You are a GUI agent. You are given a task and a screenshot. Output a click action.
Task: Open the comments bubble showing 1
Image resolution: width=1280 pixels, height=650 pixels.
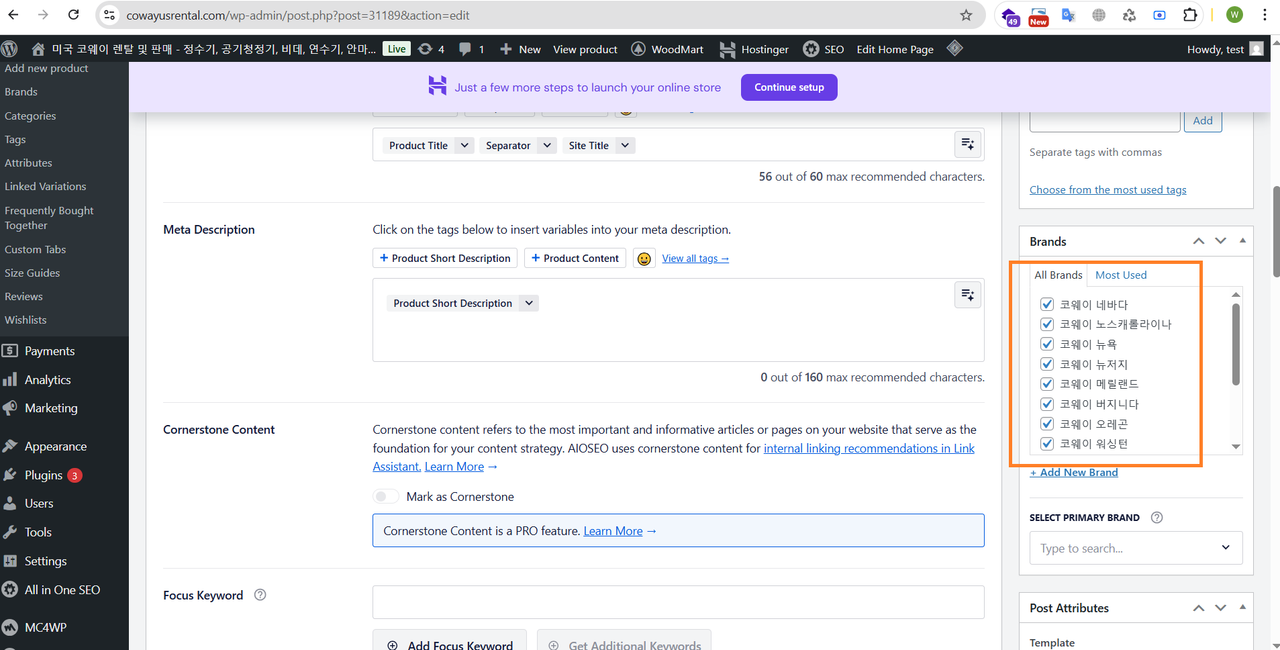click(x=471, y=49)
